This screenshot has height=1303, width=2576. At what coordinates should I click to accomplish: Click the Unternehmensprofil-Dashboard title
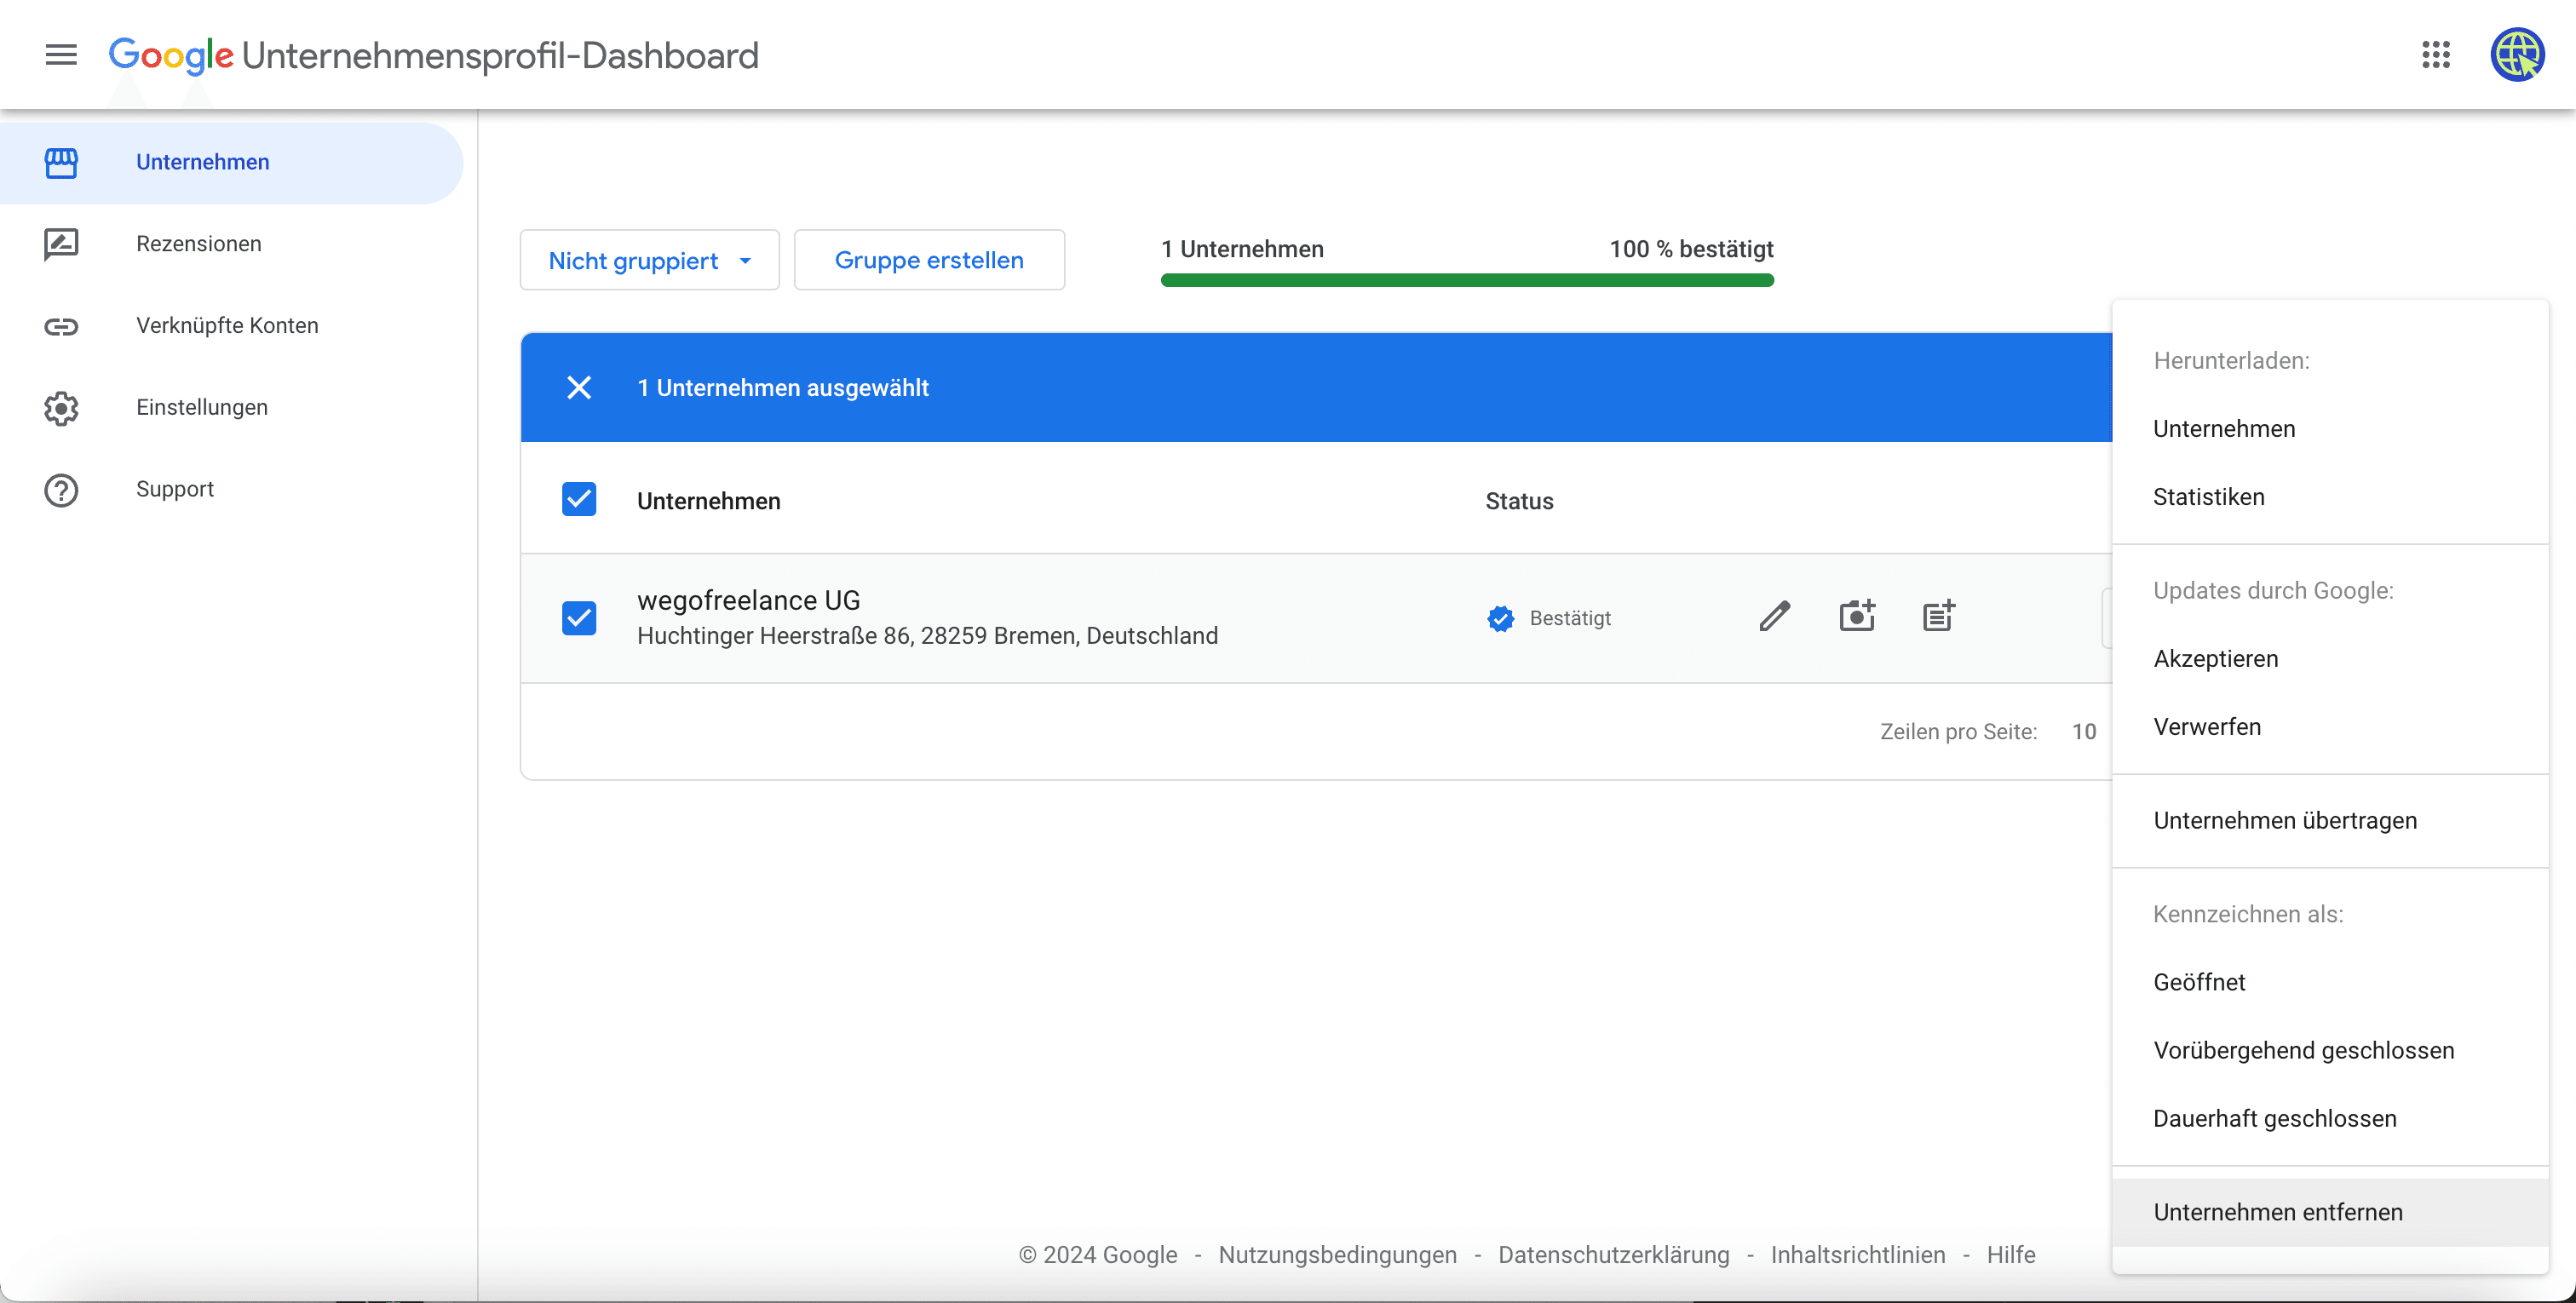point(500,56)
